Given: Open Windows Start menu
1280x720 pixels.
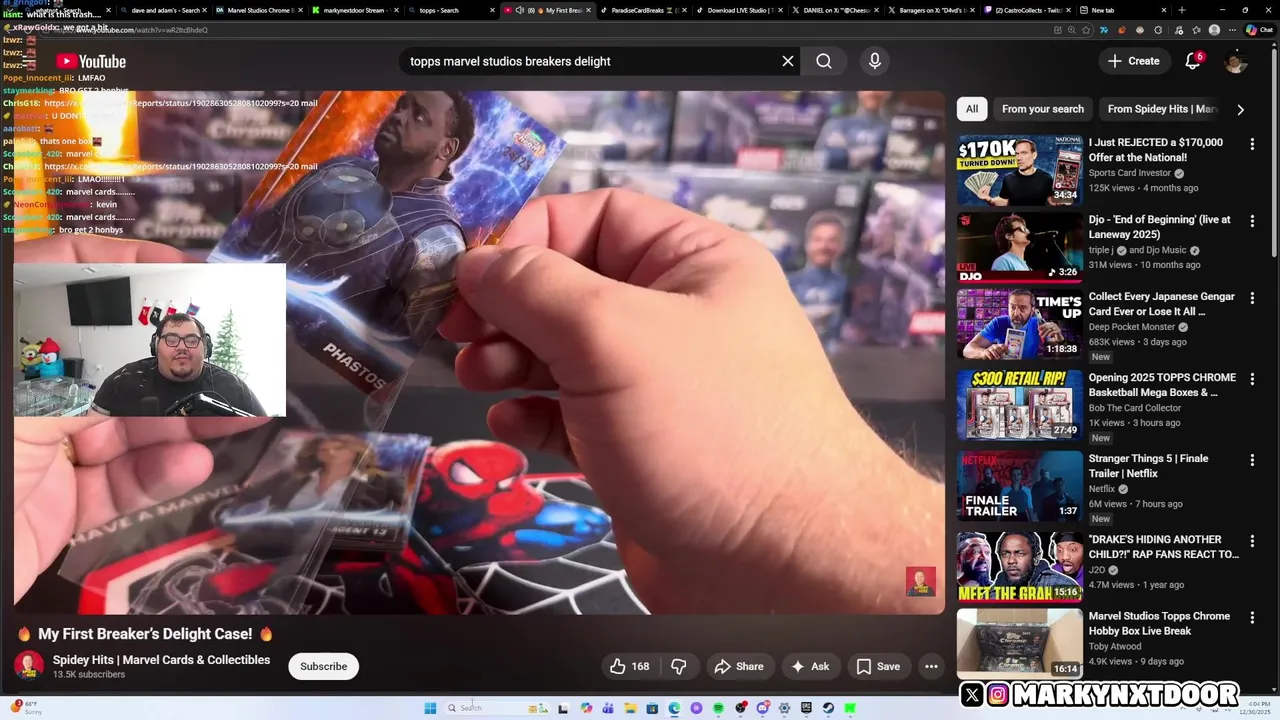Looking at the screenshot, I should (430, 708).
